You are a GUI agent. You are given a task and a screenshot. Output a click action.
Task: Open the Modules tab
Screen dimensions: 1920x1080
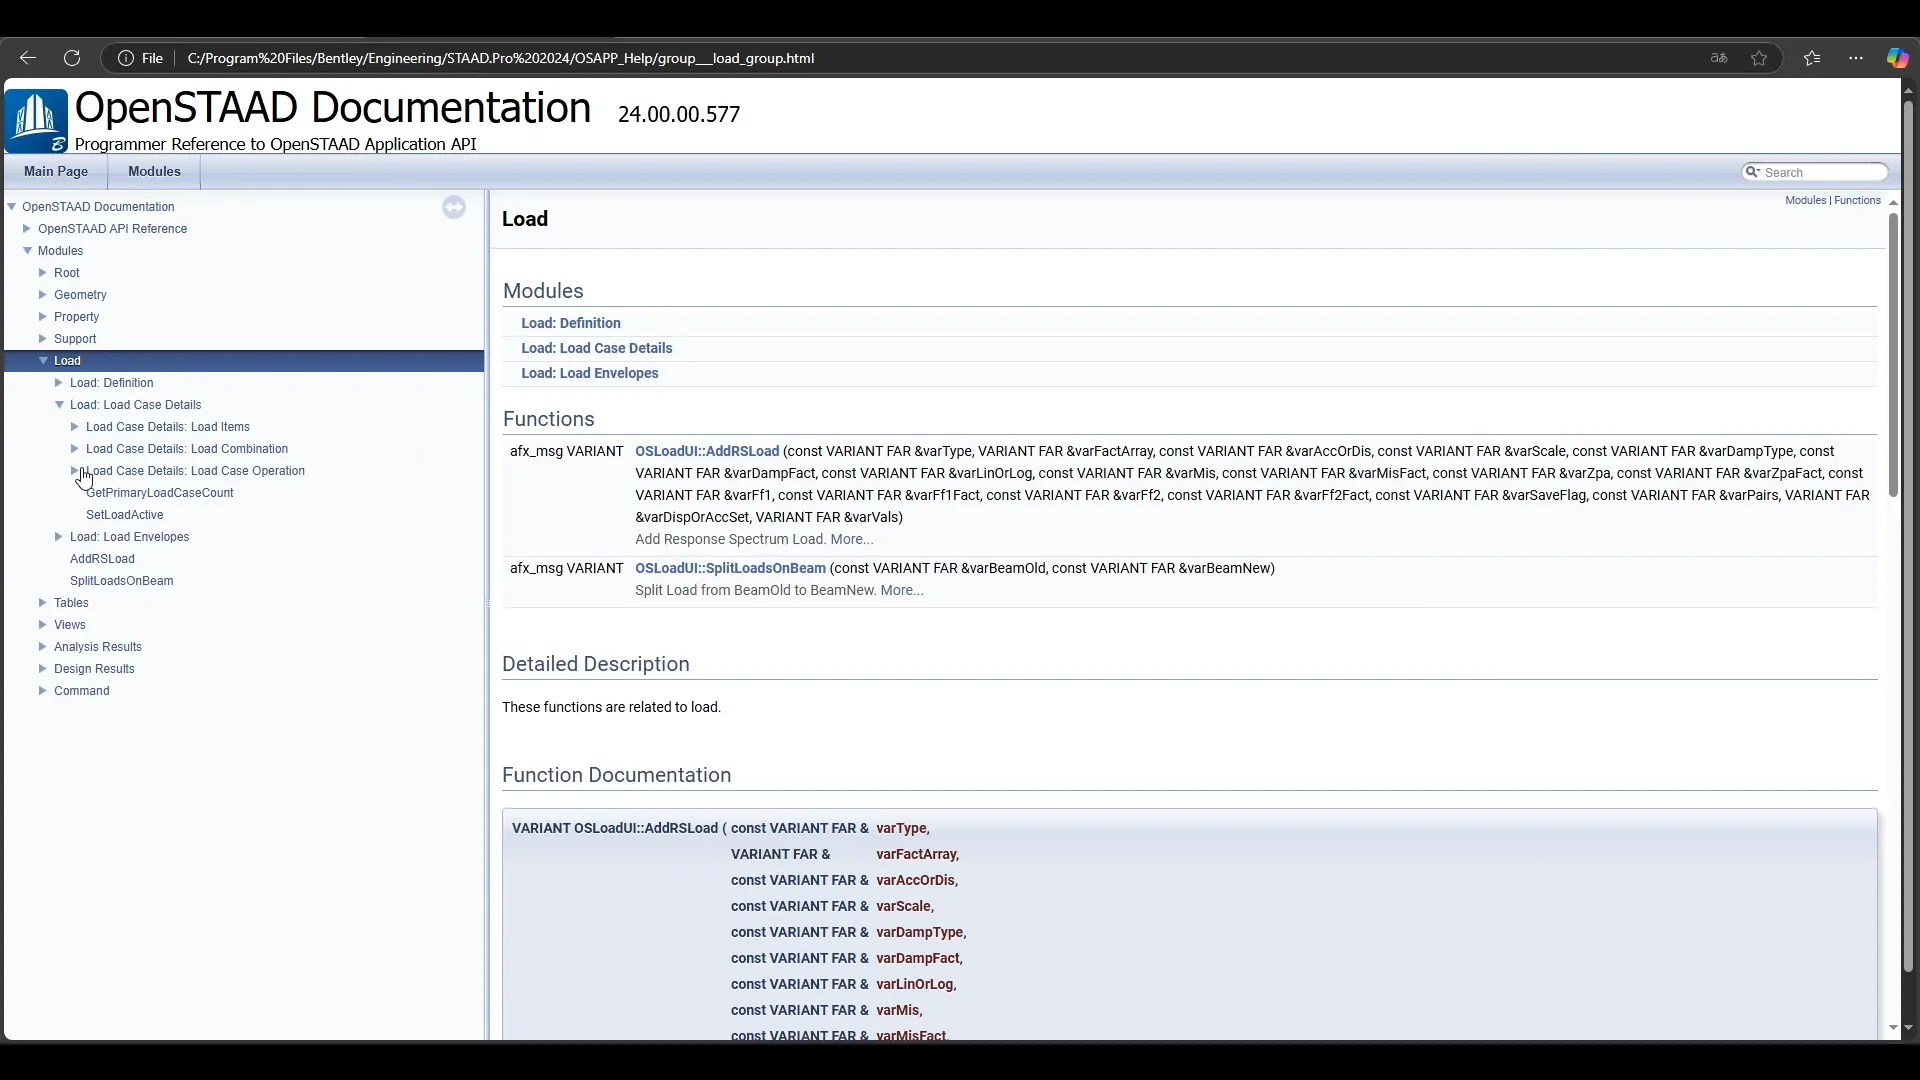coord(154,172)
